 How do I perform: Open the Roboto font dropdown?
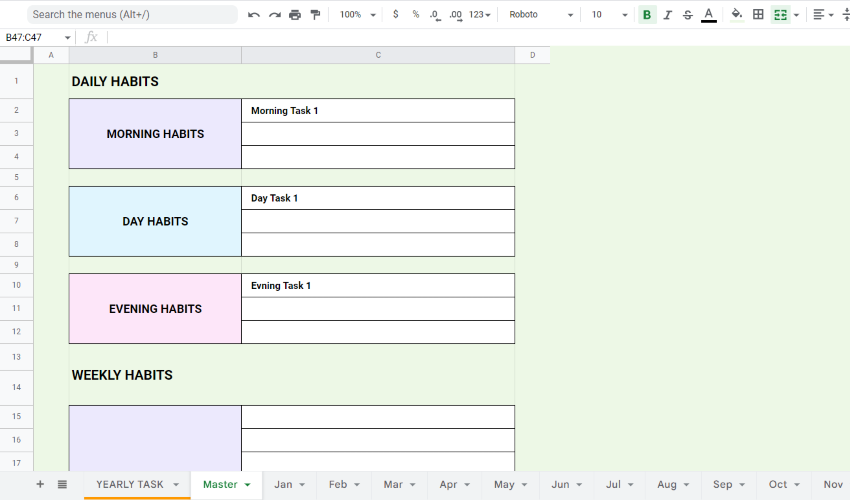[540, 15]
